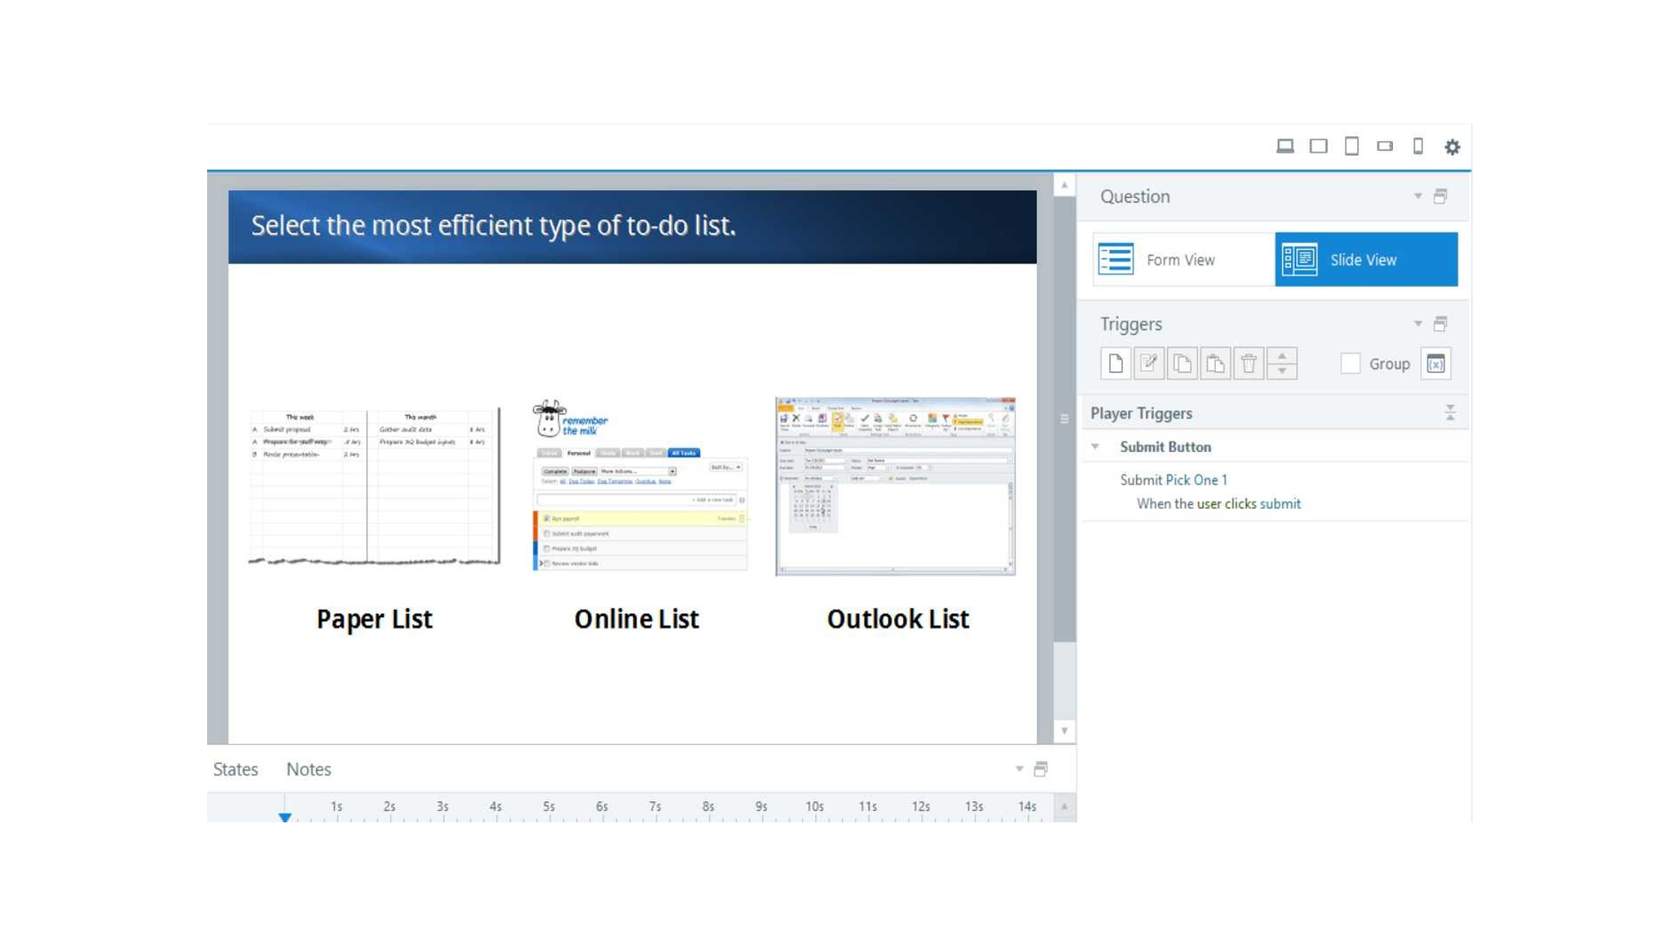Screen dimensions: 1680x946
Task: Click the slide question title text
Action: click(x=493, y=226)
